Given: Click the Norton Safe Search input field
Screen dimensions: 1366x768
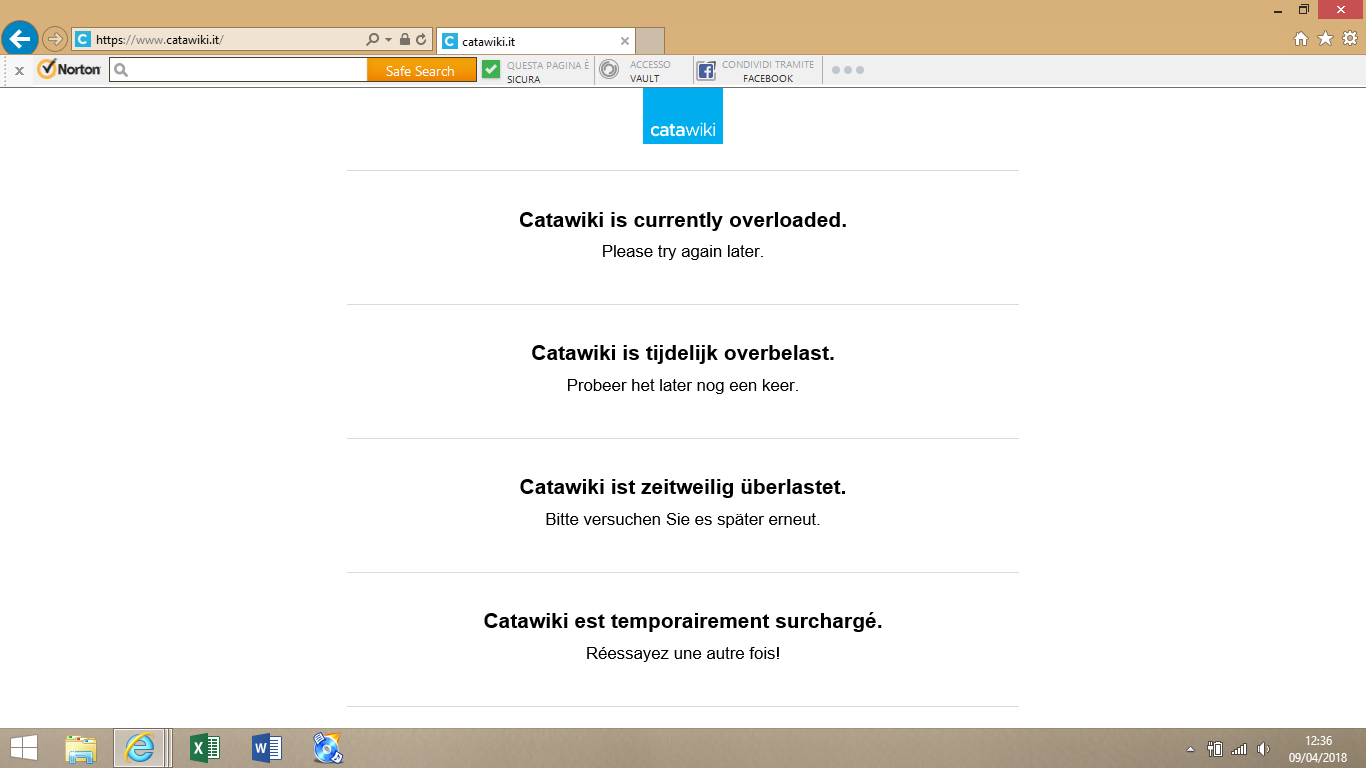Looking at the screenshot, I should point(239,70).
